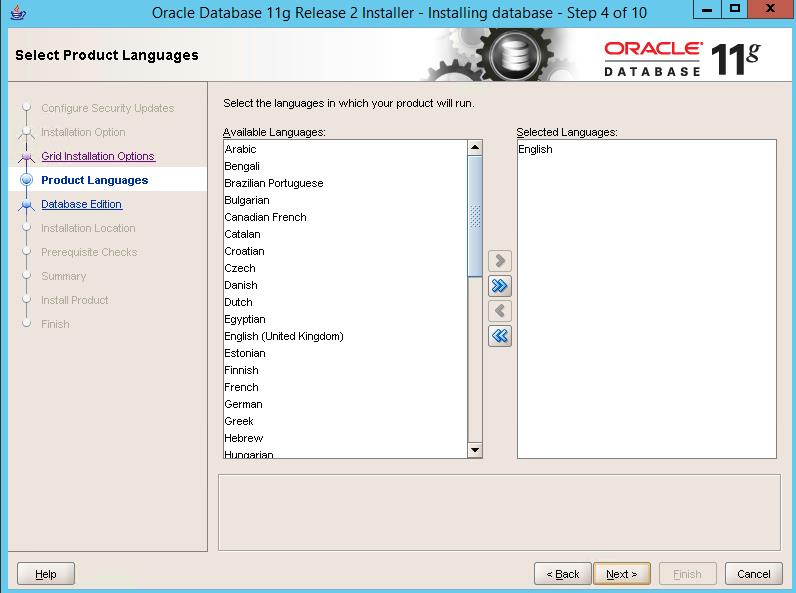The image size is (796, 593).
Task: Click the Available Languages scrollbar thumb
Action: (475, 216)
